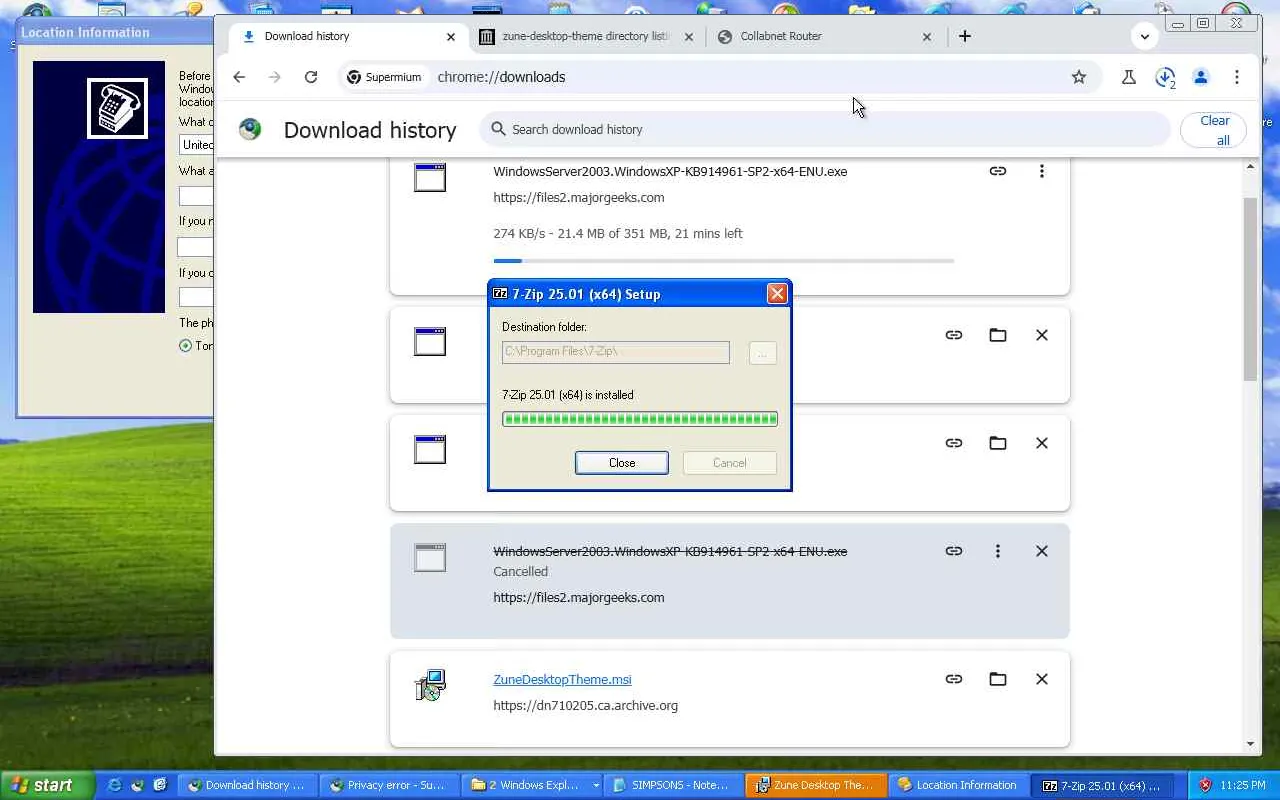Select the Tone radio button in Location Information
This screenshot has width=1280, height=800.
pyautogui.click(x=185, y=345)
